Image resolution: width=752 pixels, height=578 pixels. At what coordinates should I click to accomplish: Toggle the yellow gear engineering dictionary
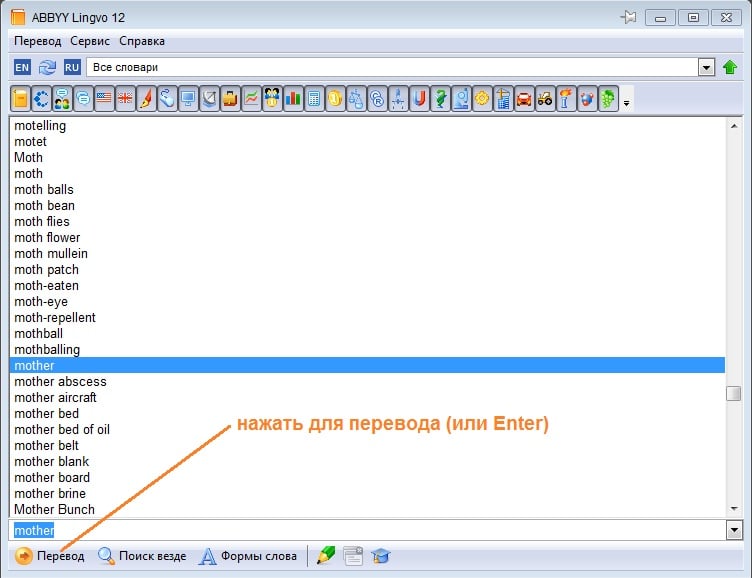pos(482,99)
